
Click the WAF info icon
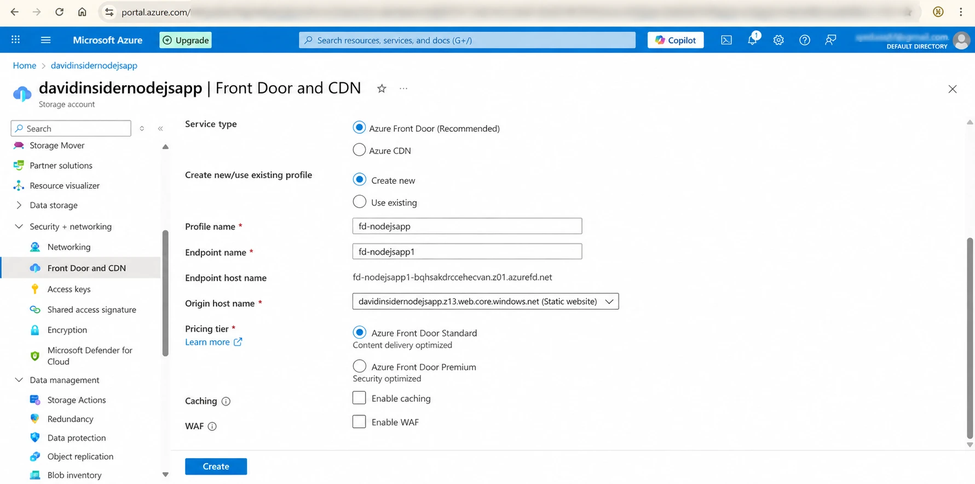pyautogui.click(x=212, y=427)
